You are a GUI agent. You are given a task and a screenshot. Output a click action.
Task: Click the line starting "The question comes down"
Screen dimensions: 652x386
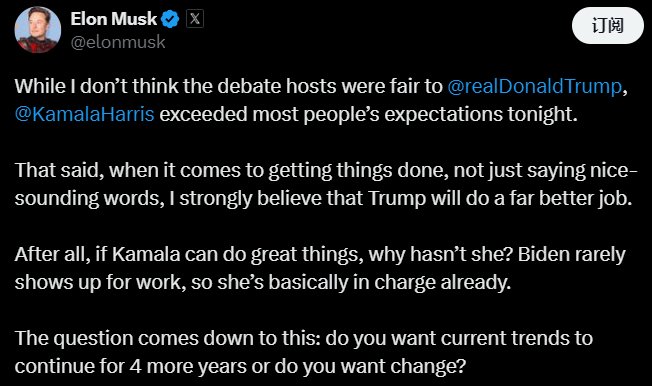click(304, 338)
